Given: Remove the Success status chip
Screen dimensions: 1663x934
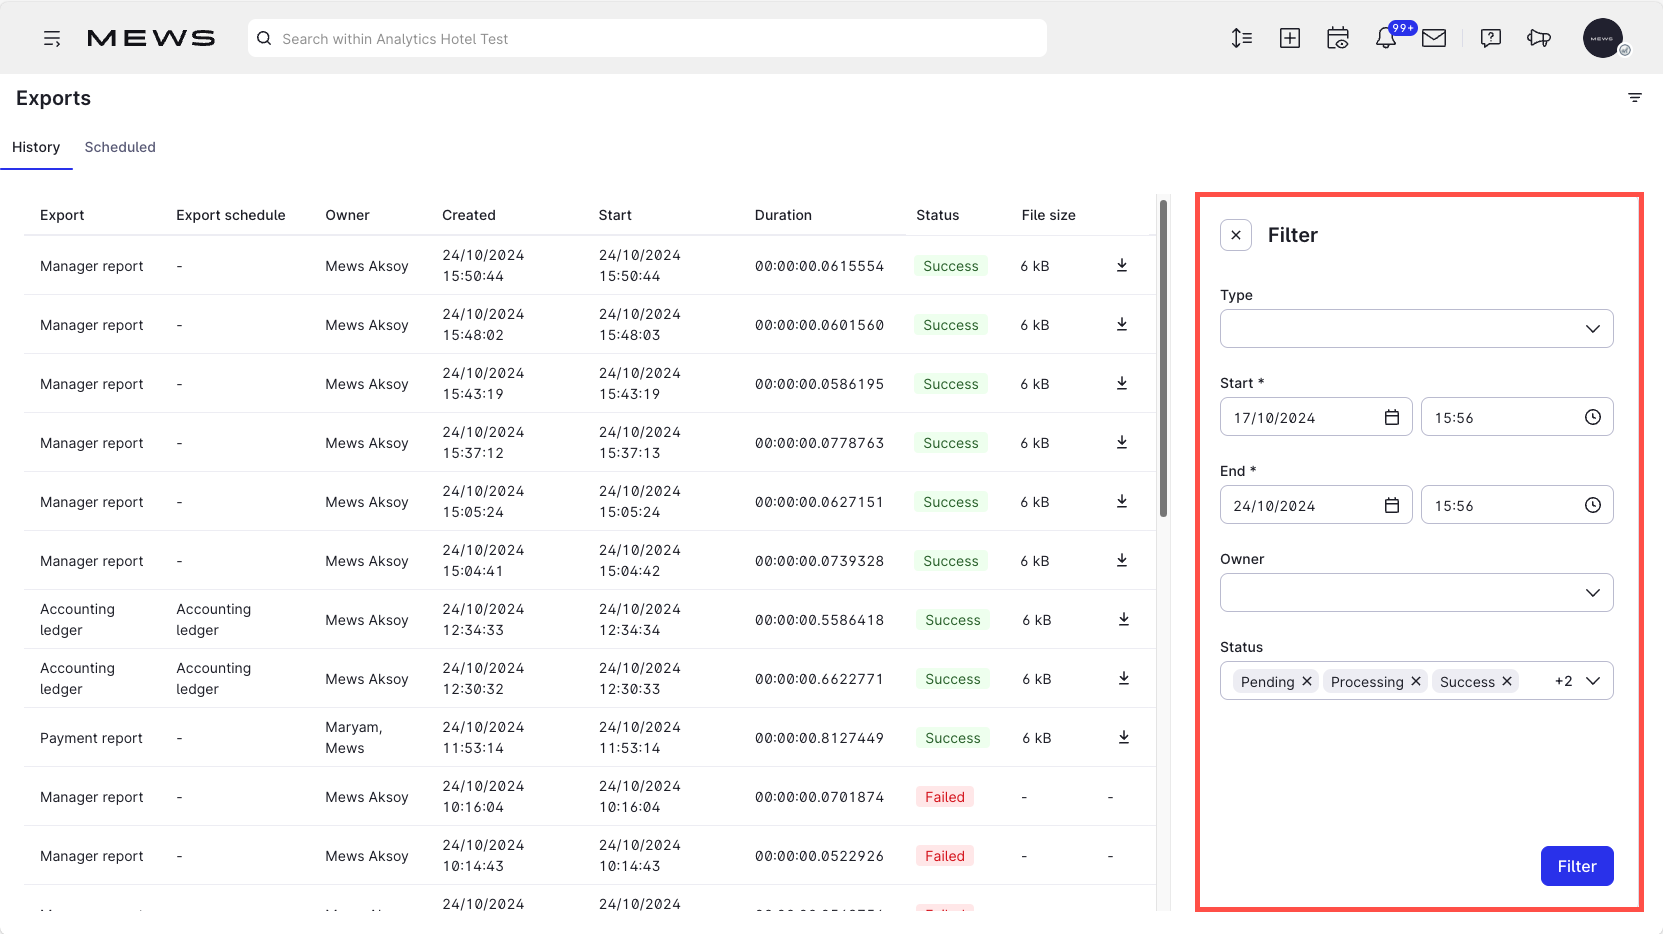Looking at the screenshot, I should click(x=1507, y=681).
